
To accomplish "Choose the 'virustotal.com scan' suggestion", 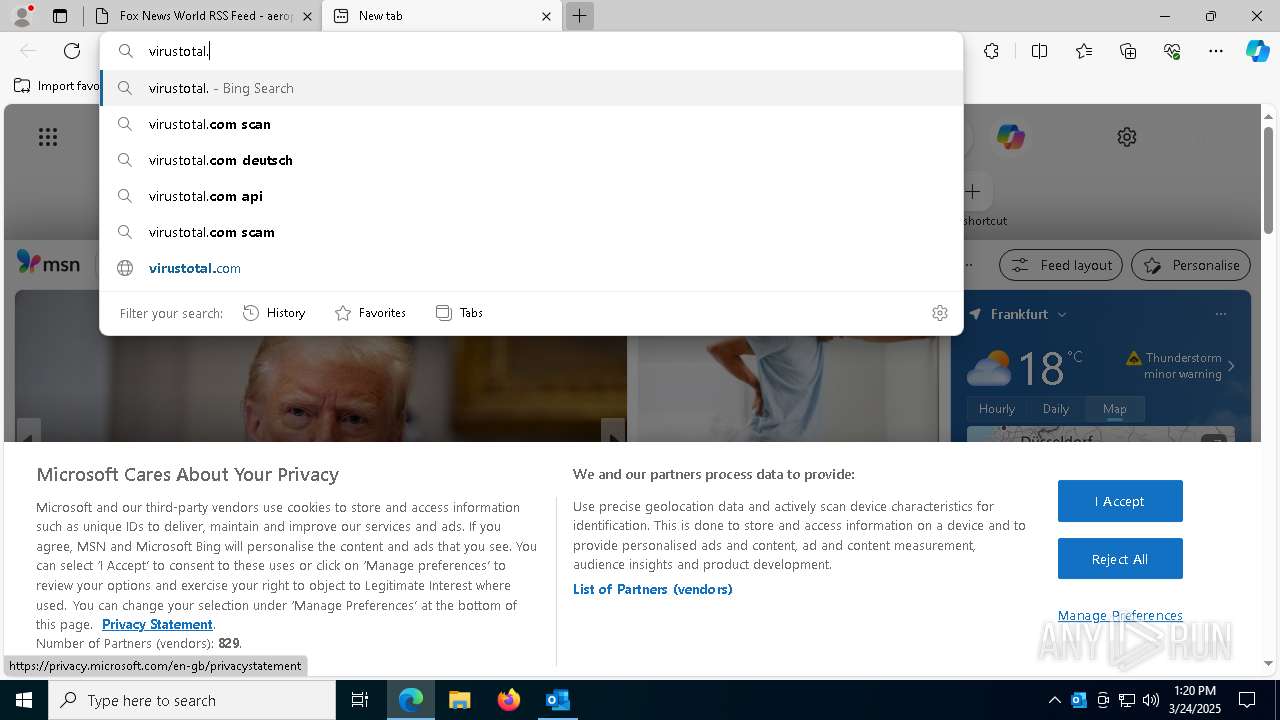I will pos(531,124).
